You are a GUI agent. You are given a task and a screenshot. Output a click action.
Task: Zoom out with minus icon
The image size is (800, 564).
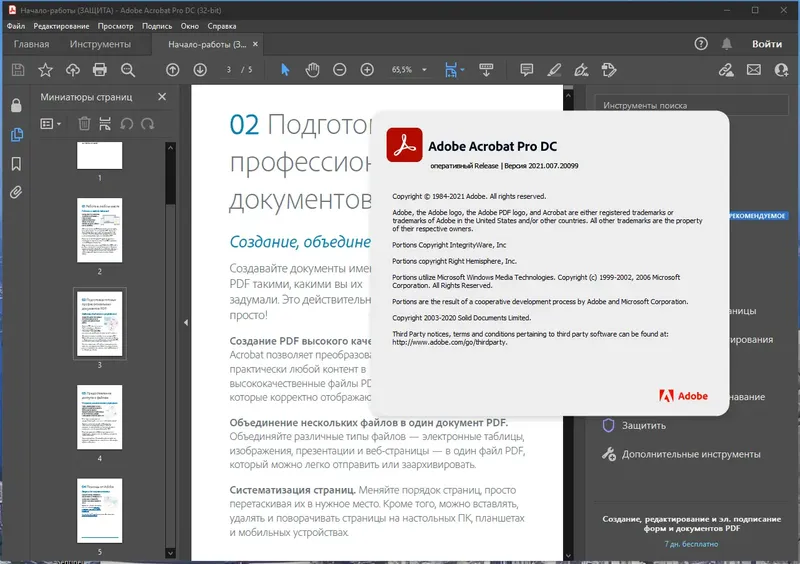[x=340, y=70]
